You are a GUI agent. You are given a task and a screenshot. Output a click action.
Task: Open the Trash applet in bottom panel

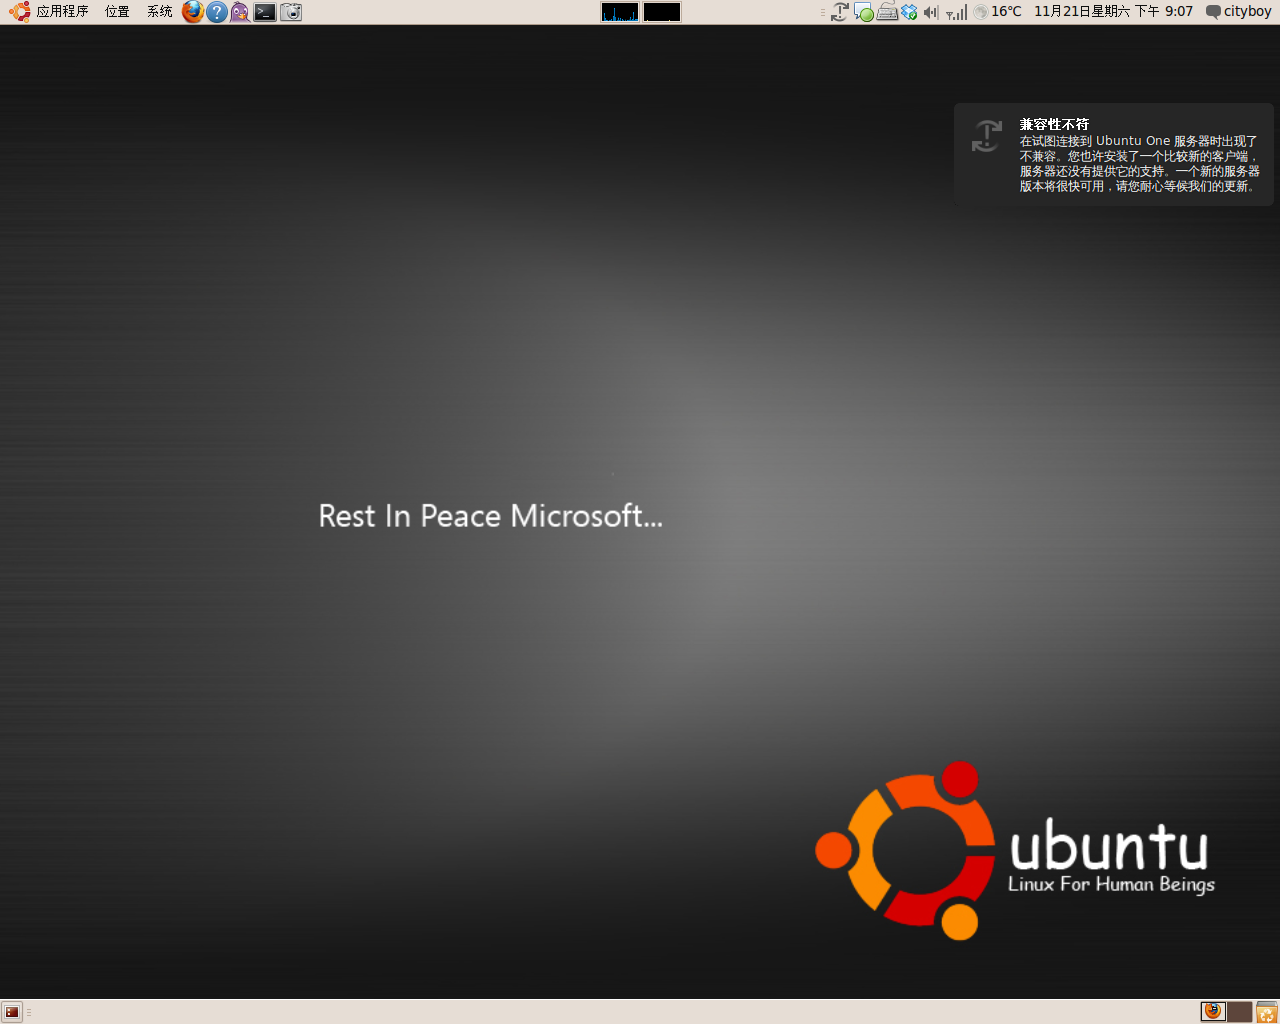pos(1266,1012)
